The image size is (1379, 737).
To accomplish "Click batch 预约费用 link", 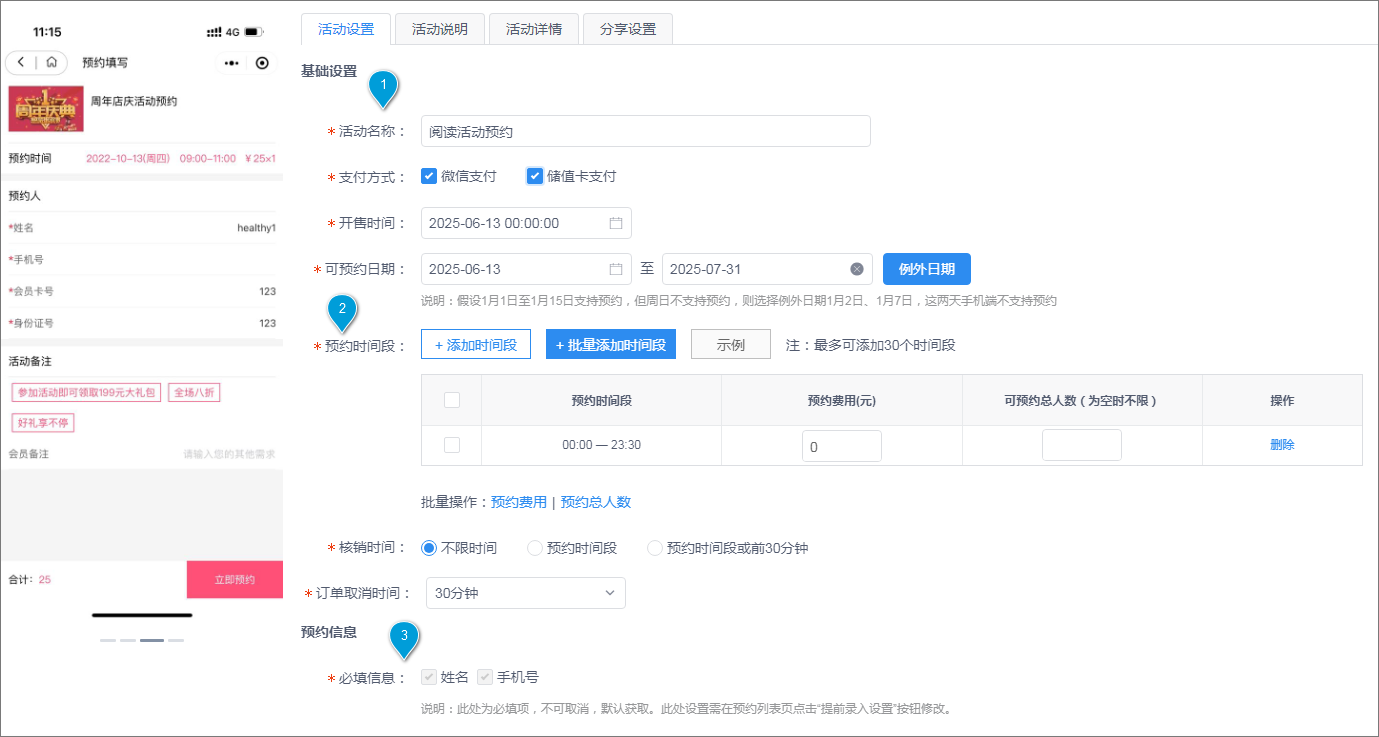I will pyautogui.click(x=519, y=502).
